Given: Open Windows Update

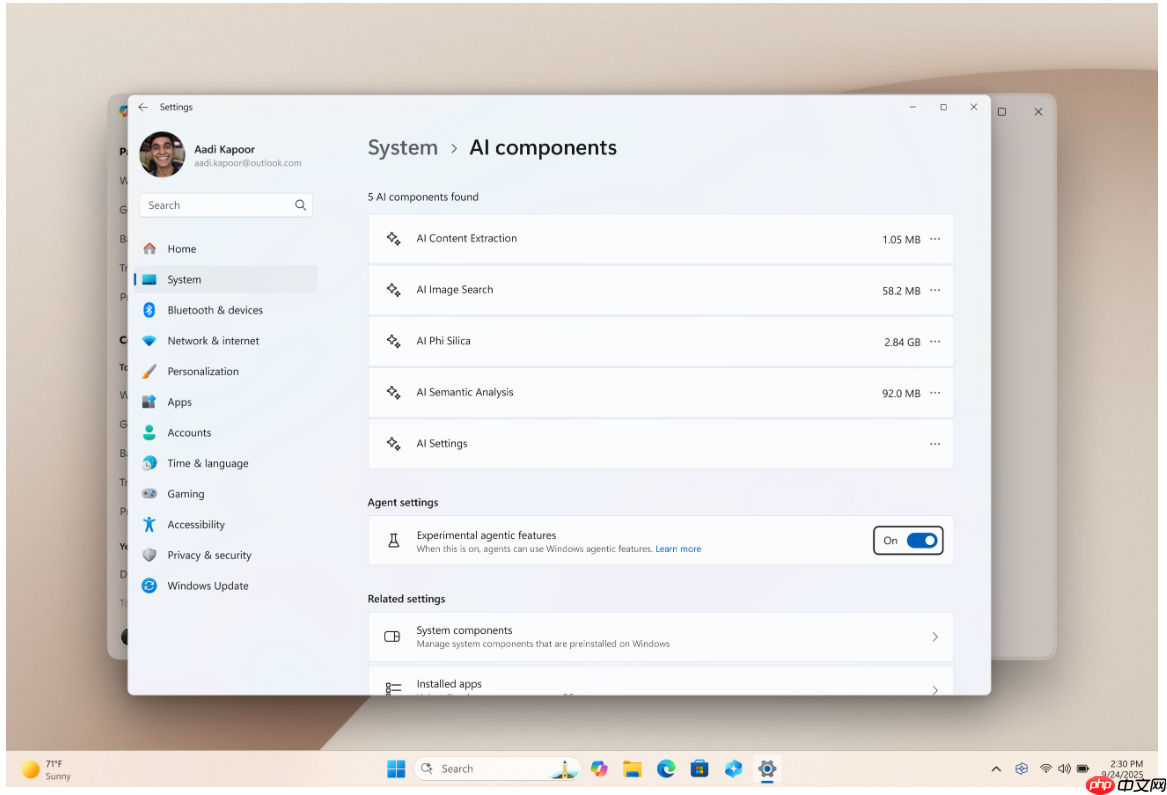Looking at the screenshot, I should (x=206, y=585).
